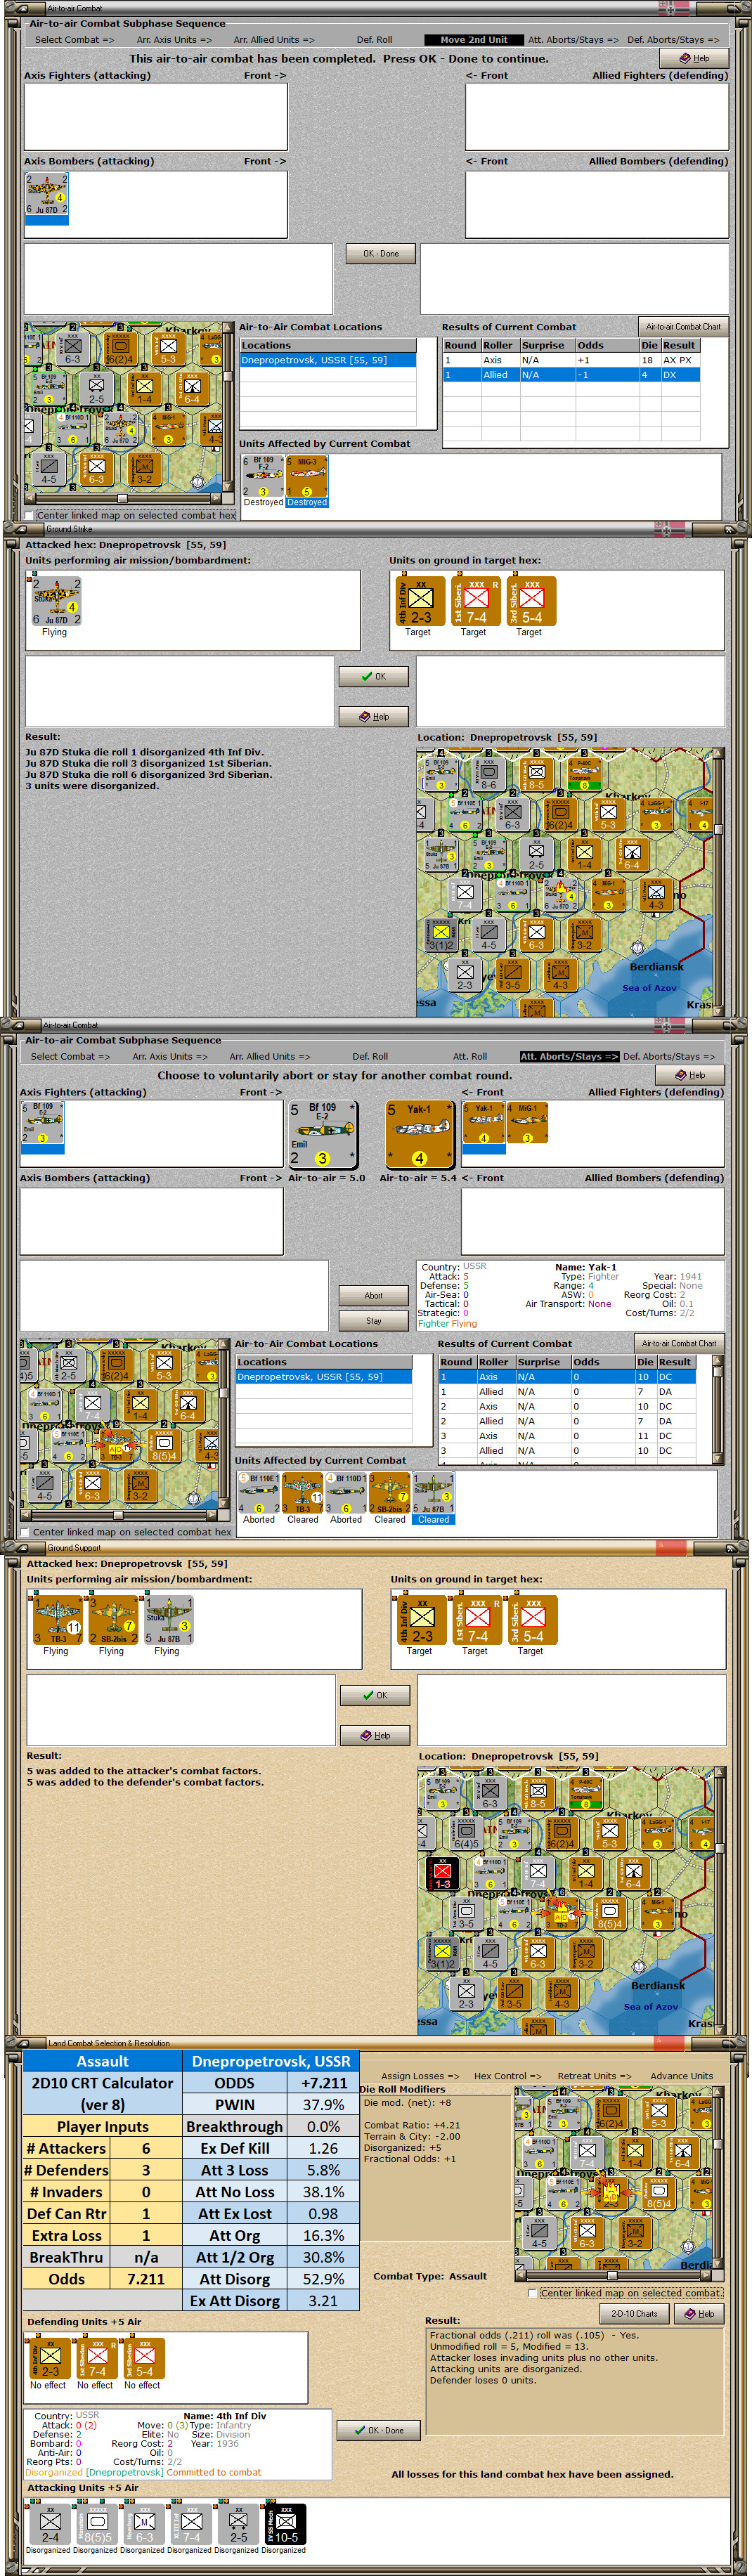Screen dimensions: 752x2576
Task: Click 'Att. Roll' step in second Air-to-air window
Action: tap(470, 1056)
